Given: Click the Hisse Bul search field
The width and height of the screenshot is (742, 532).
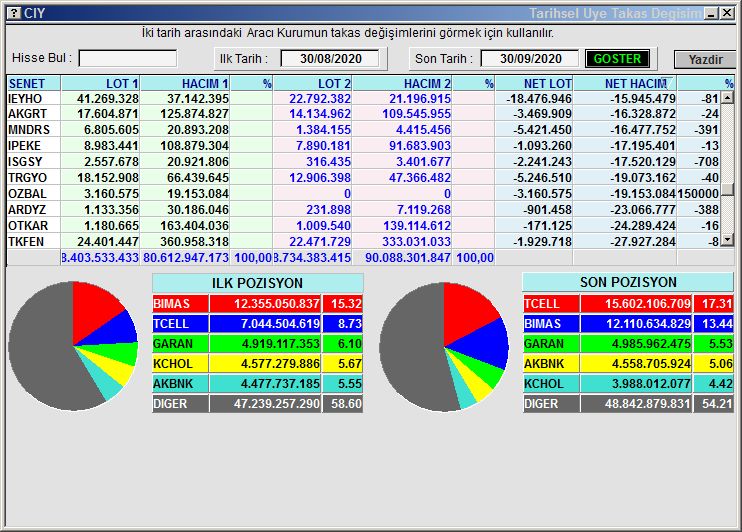Looking at the screenshot, I should [128, 59].
